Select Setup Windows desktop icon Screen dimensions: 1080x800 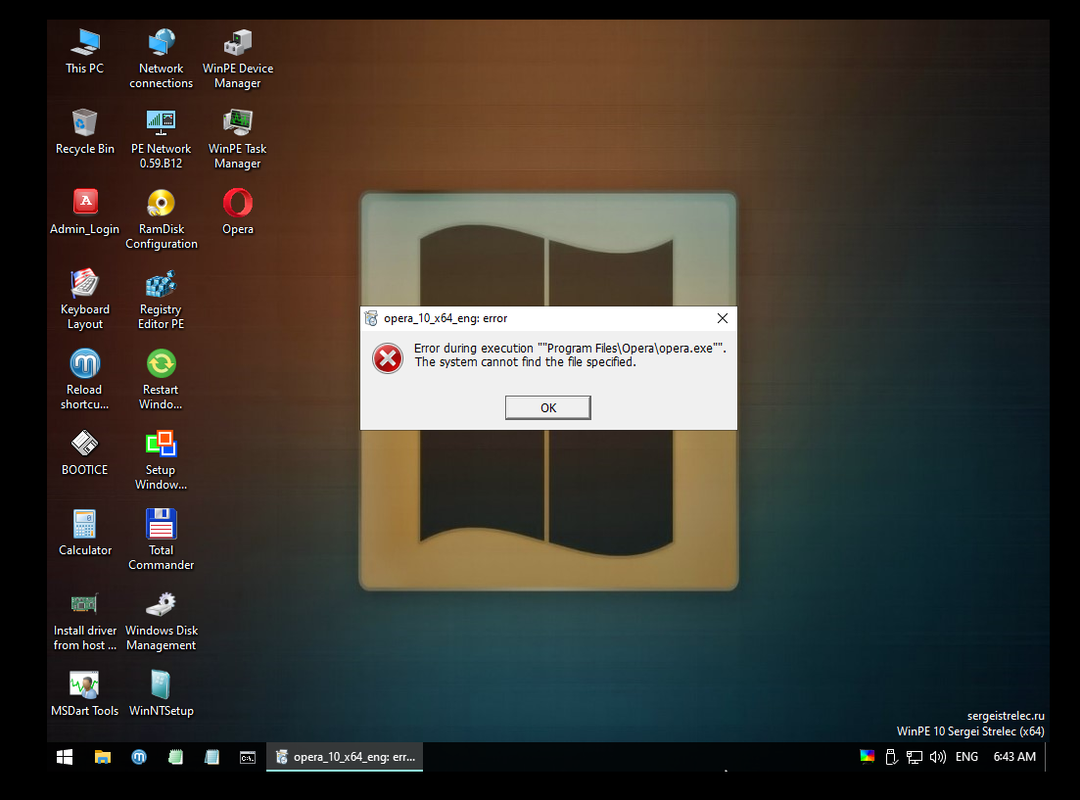coord(161,460)
